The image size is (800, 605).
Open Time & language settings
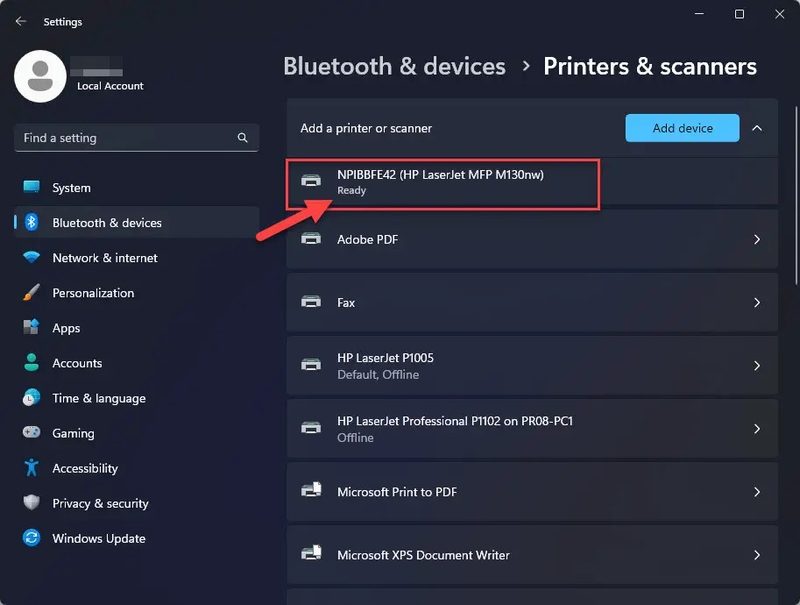pos(98,398)
